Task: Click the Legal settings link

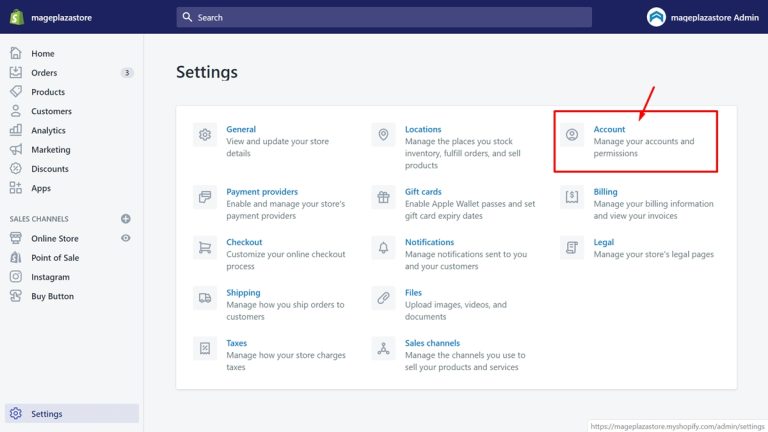Action: pos(604,242)
